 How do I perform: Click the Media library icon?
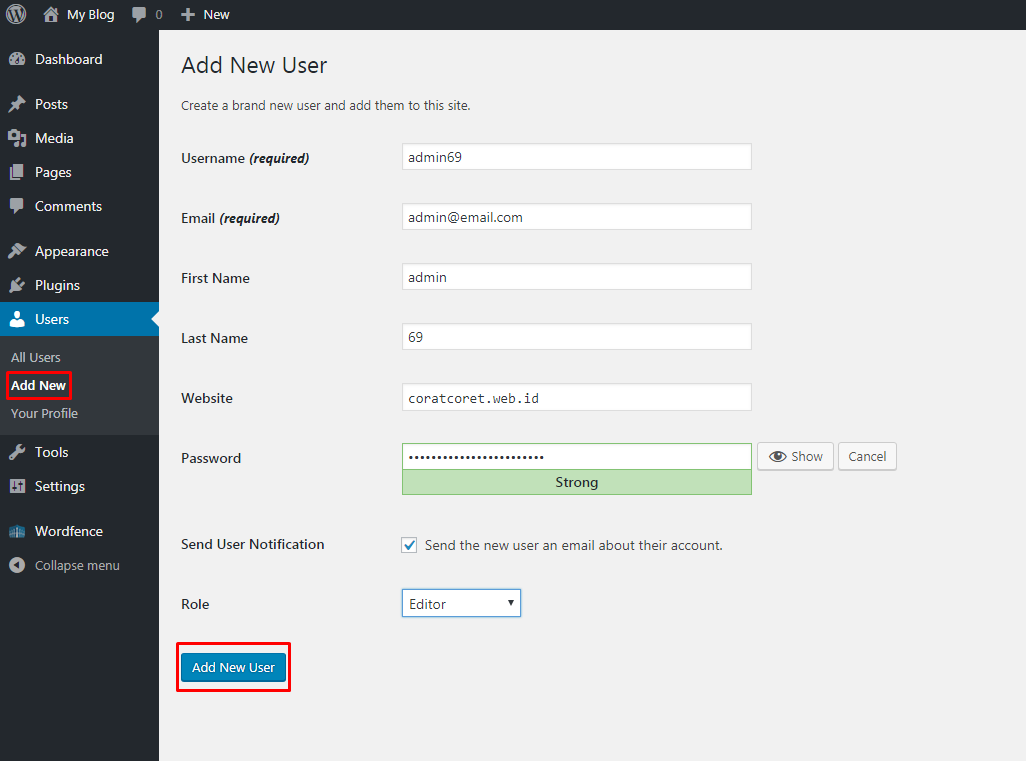(x=17, y=139)
